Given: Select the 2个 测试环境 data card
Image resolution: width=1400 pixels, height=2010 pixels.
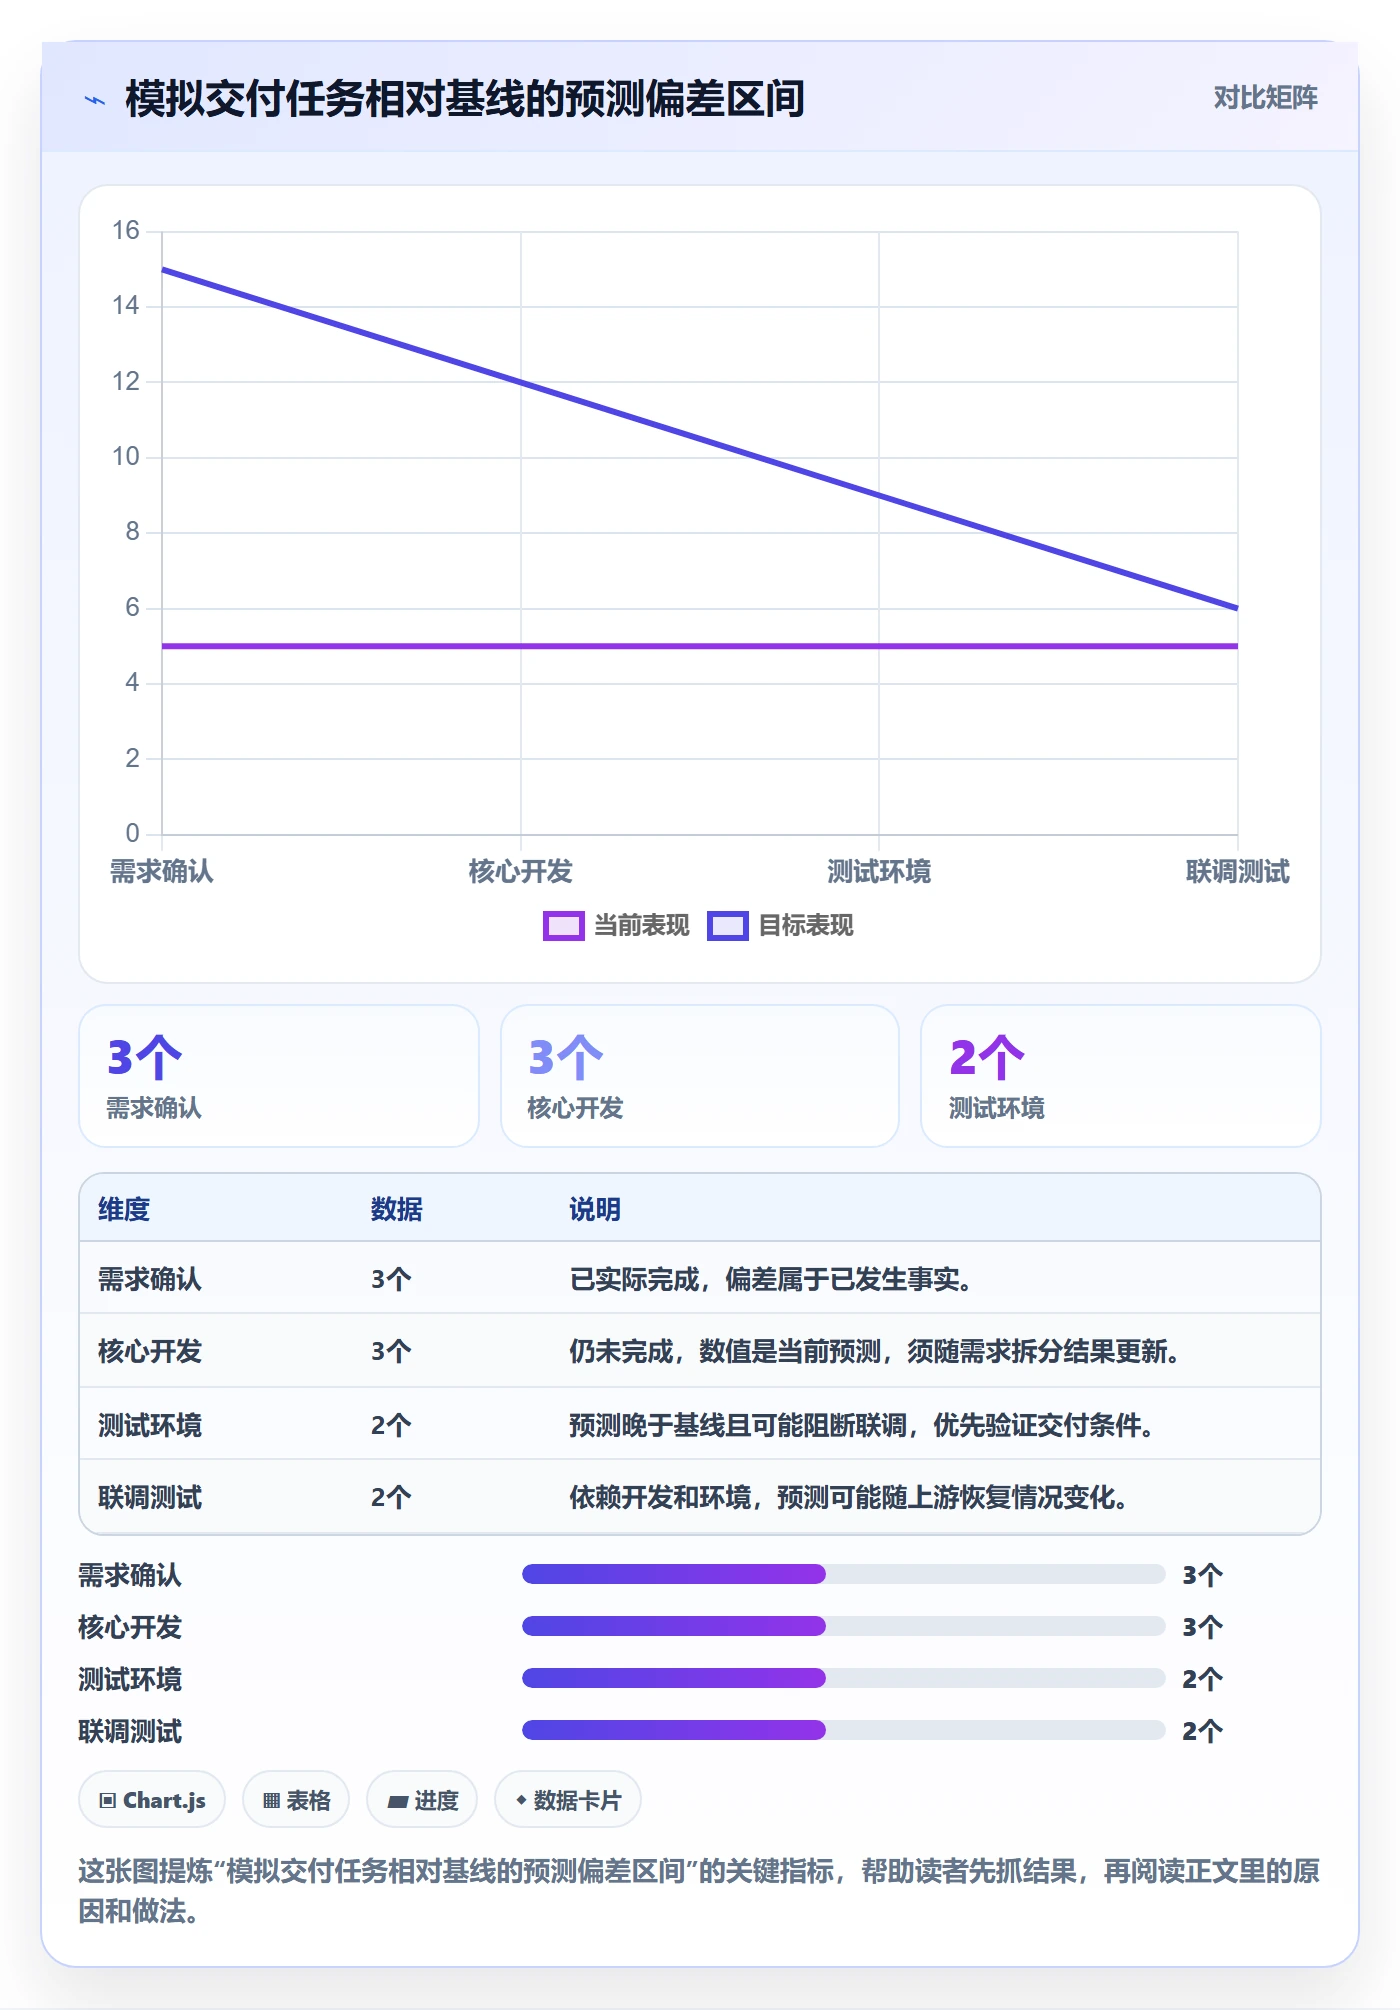Looking at the screenshot, I should coord(1121,1076).
